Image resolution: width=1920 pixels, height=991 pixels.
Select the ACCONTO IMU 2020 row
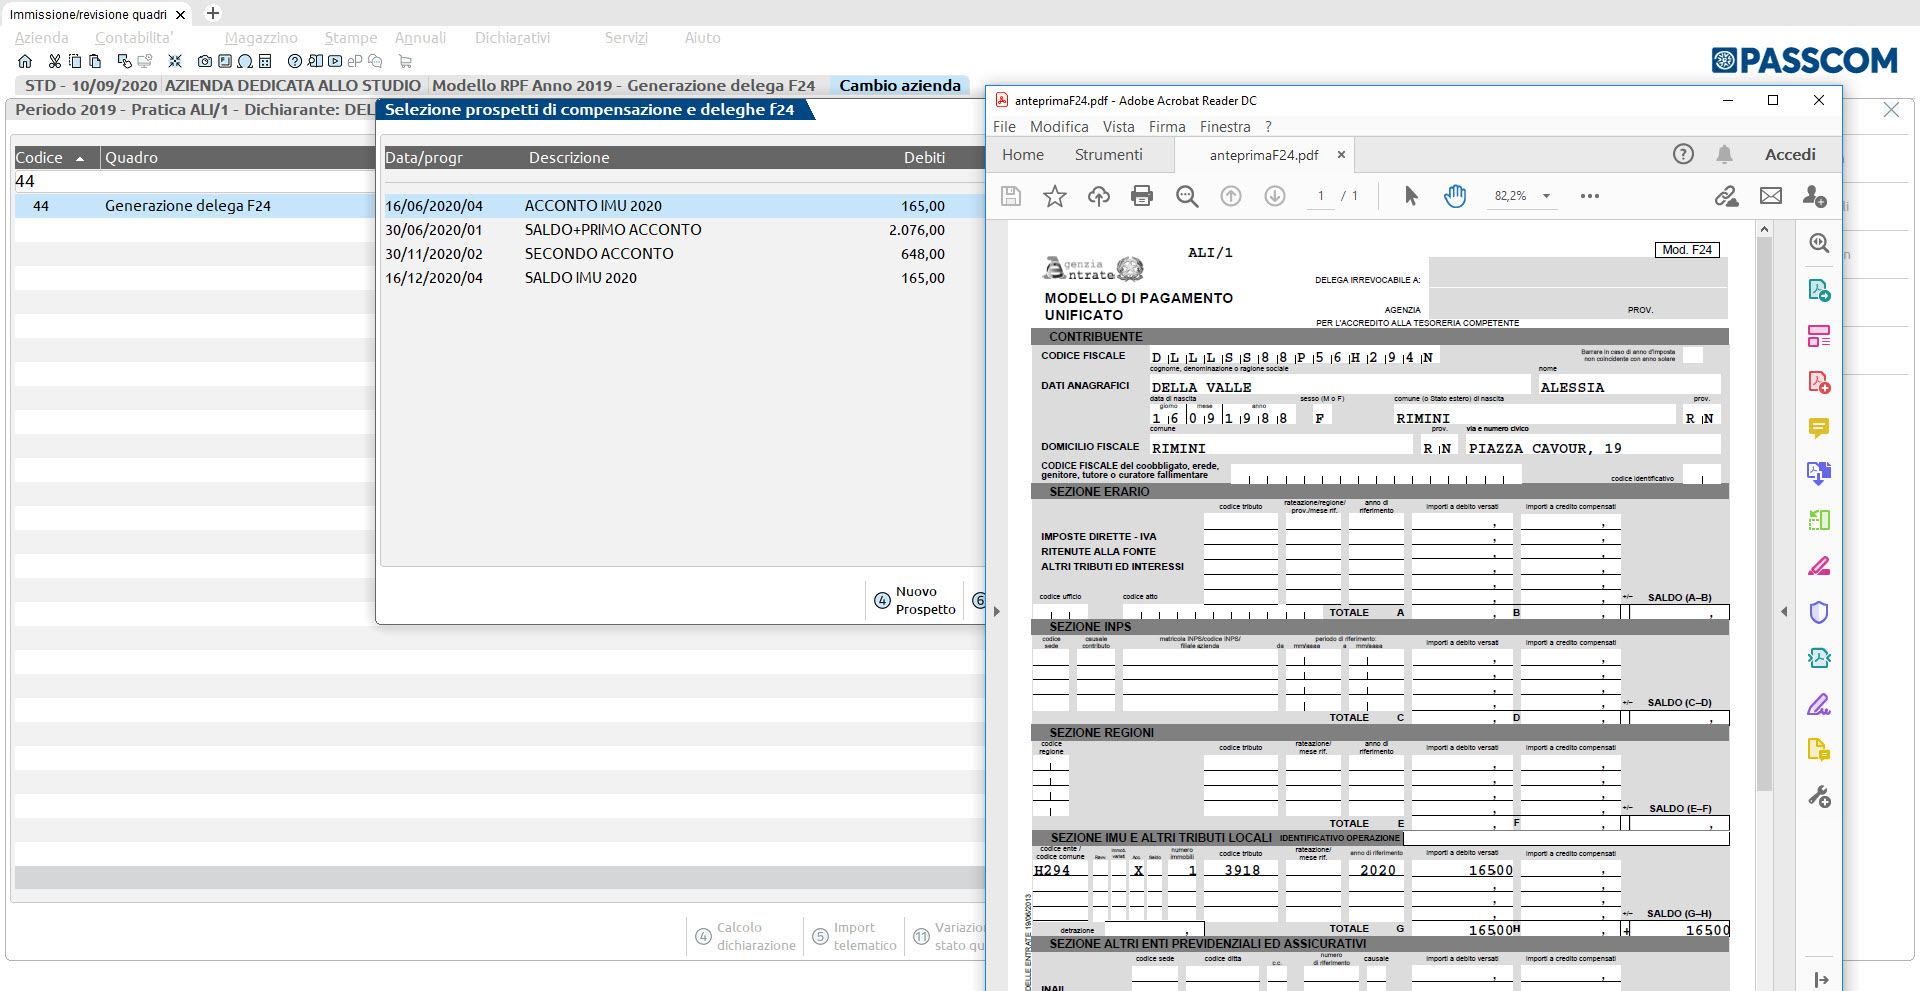click(684, 206)
